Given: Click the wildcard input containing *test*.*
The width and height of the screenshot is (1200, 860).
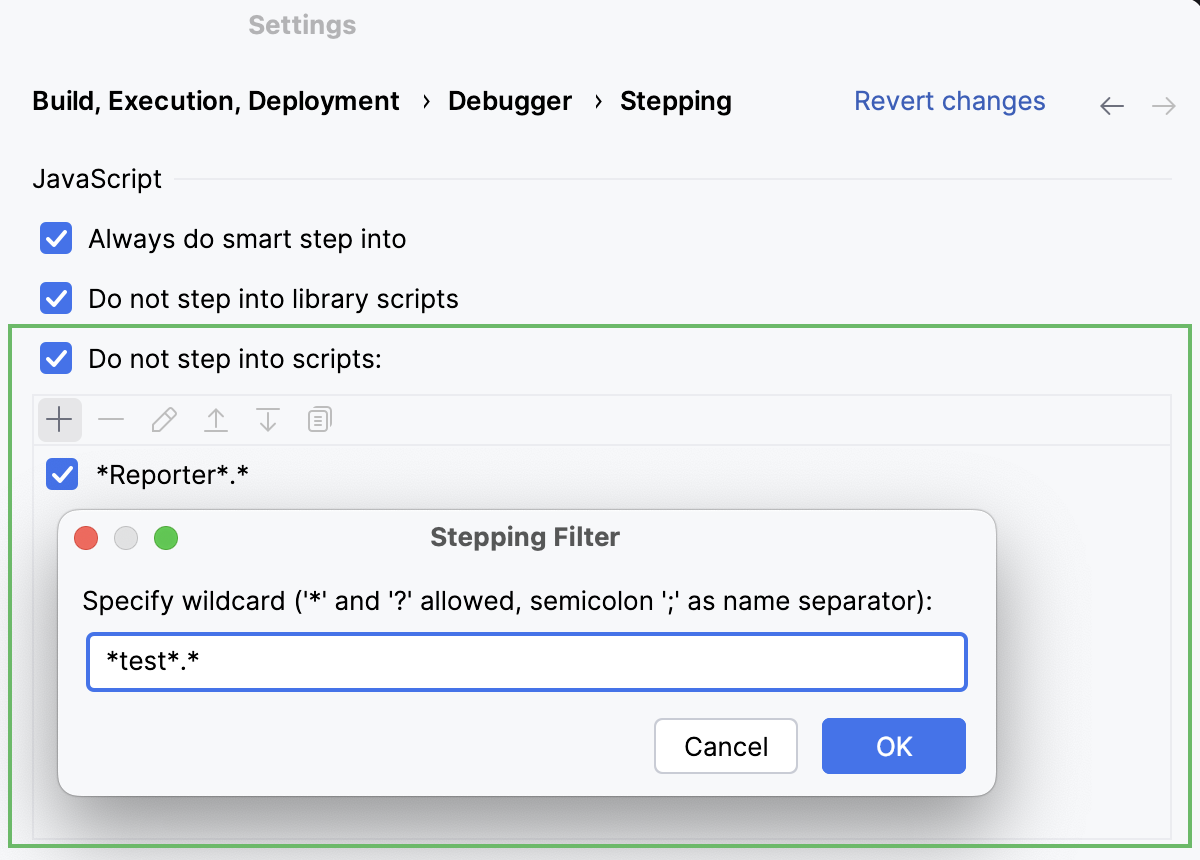Looking at the screenshot, I should coord(527,661).
